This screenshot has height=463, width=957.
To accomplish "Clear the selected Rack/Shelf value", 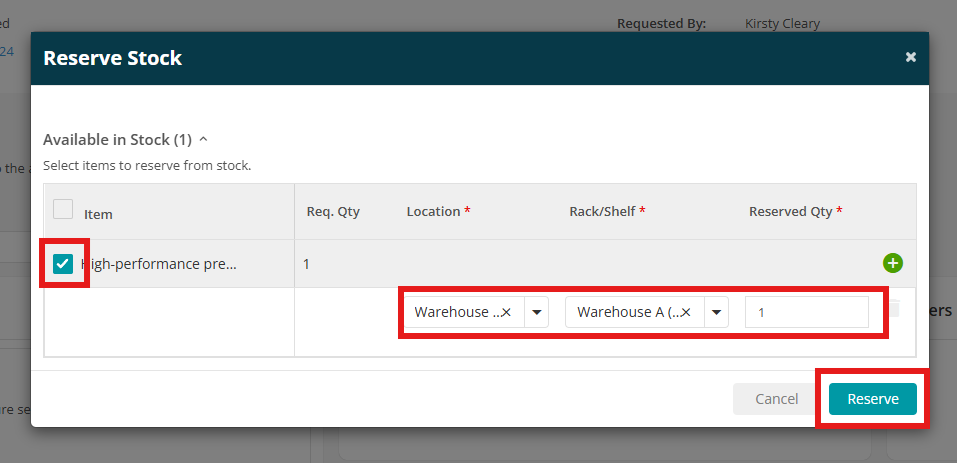I will click(686, 312).
